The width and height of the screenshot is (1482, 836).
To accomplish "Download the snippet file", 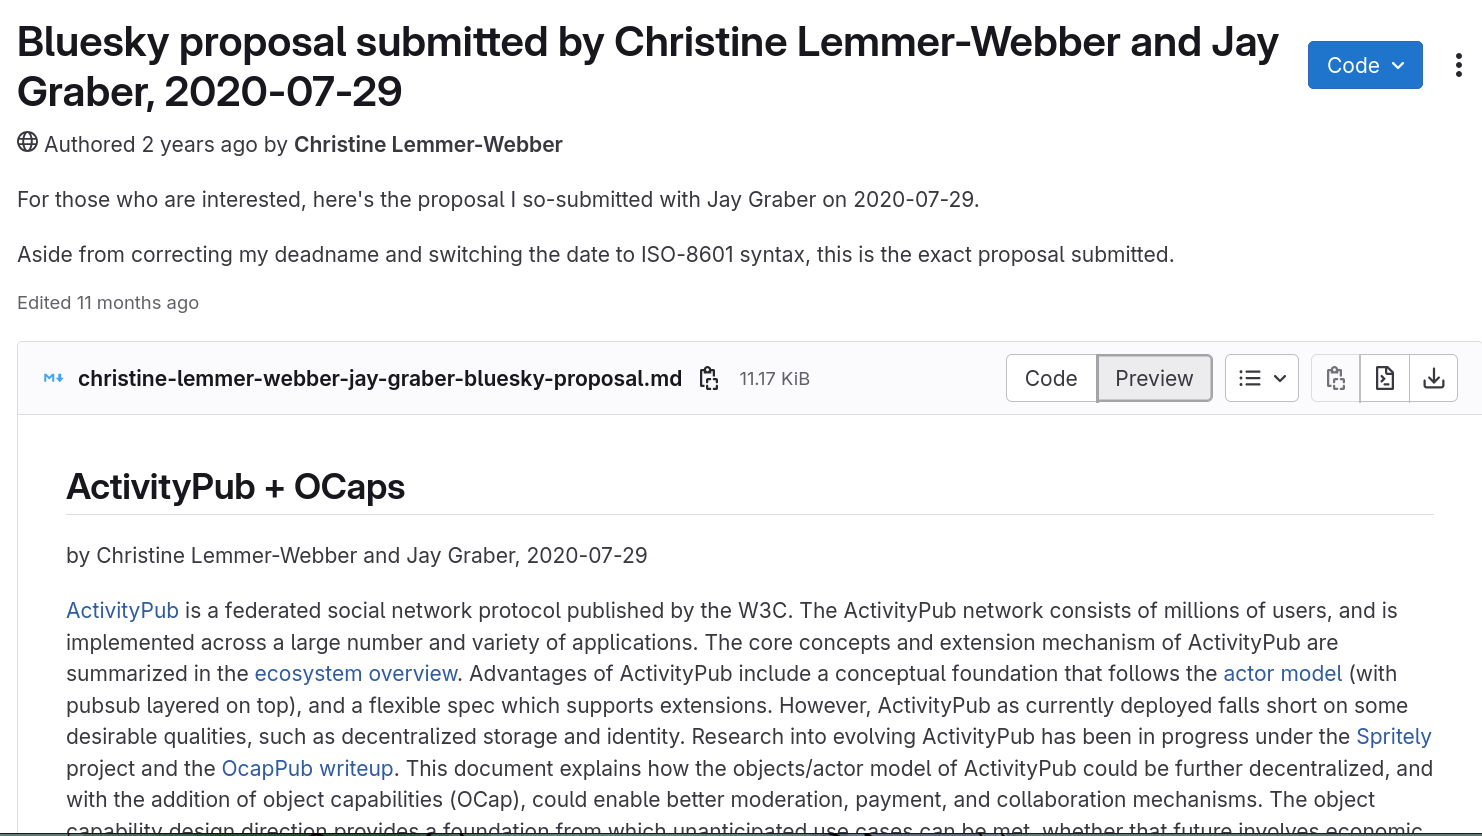I will click(1433, 379).
